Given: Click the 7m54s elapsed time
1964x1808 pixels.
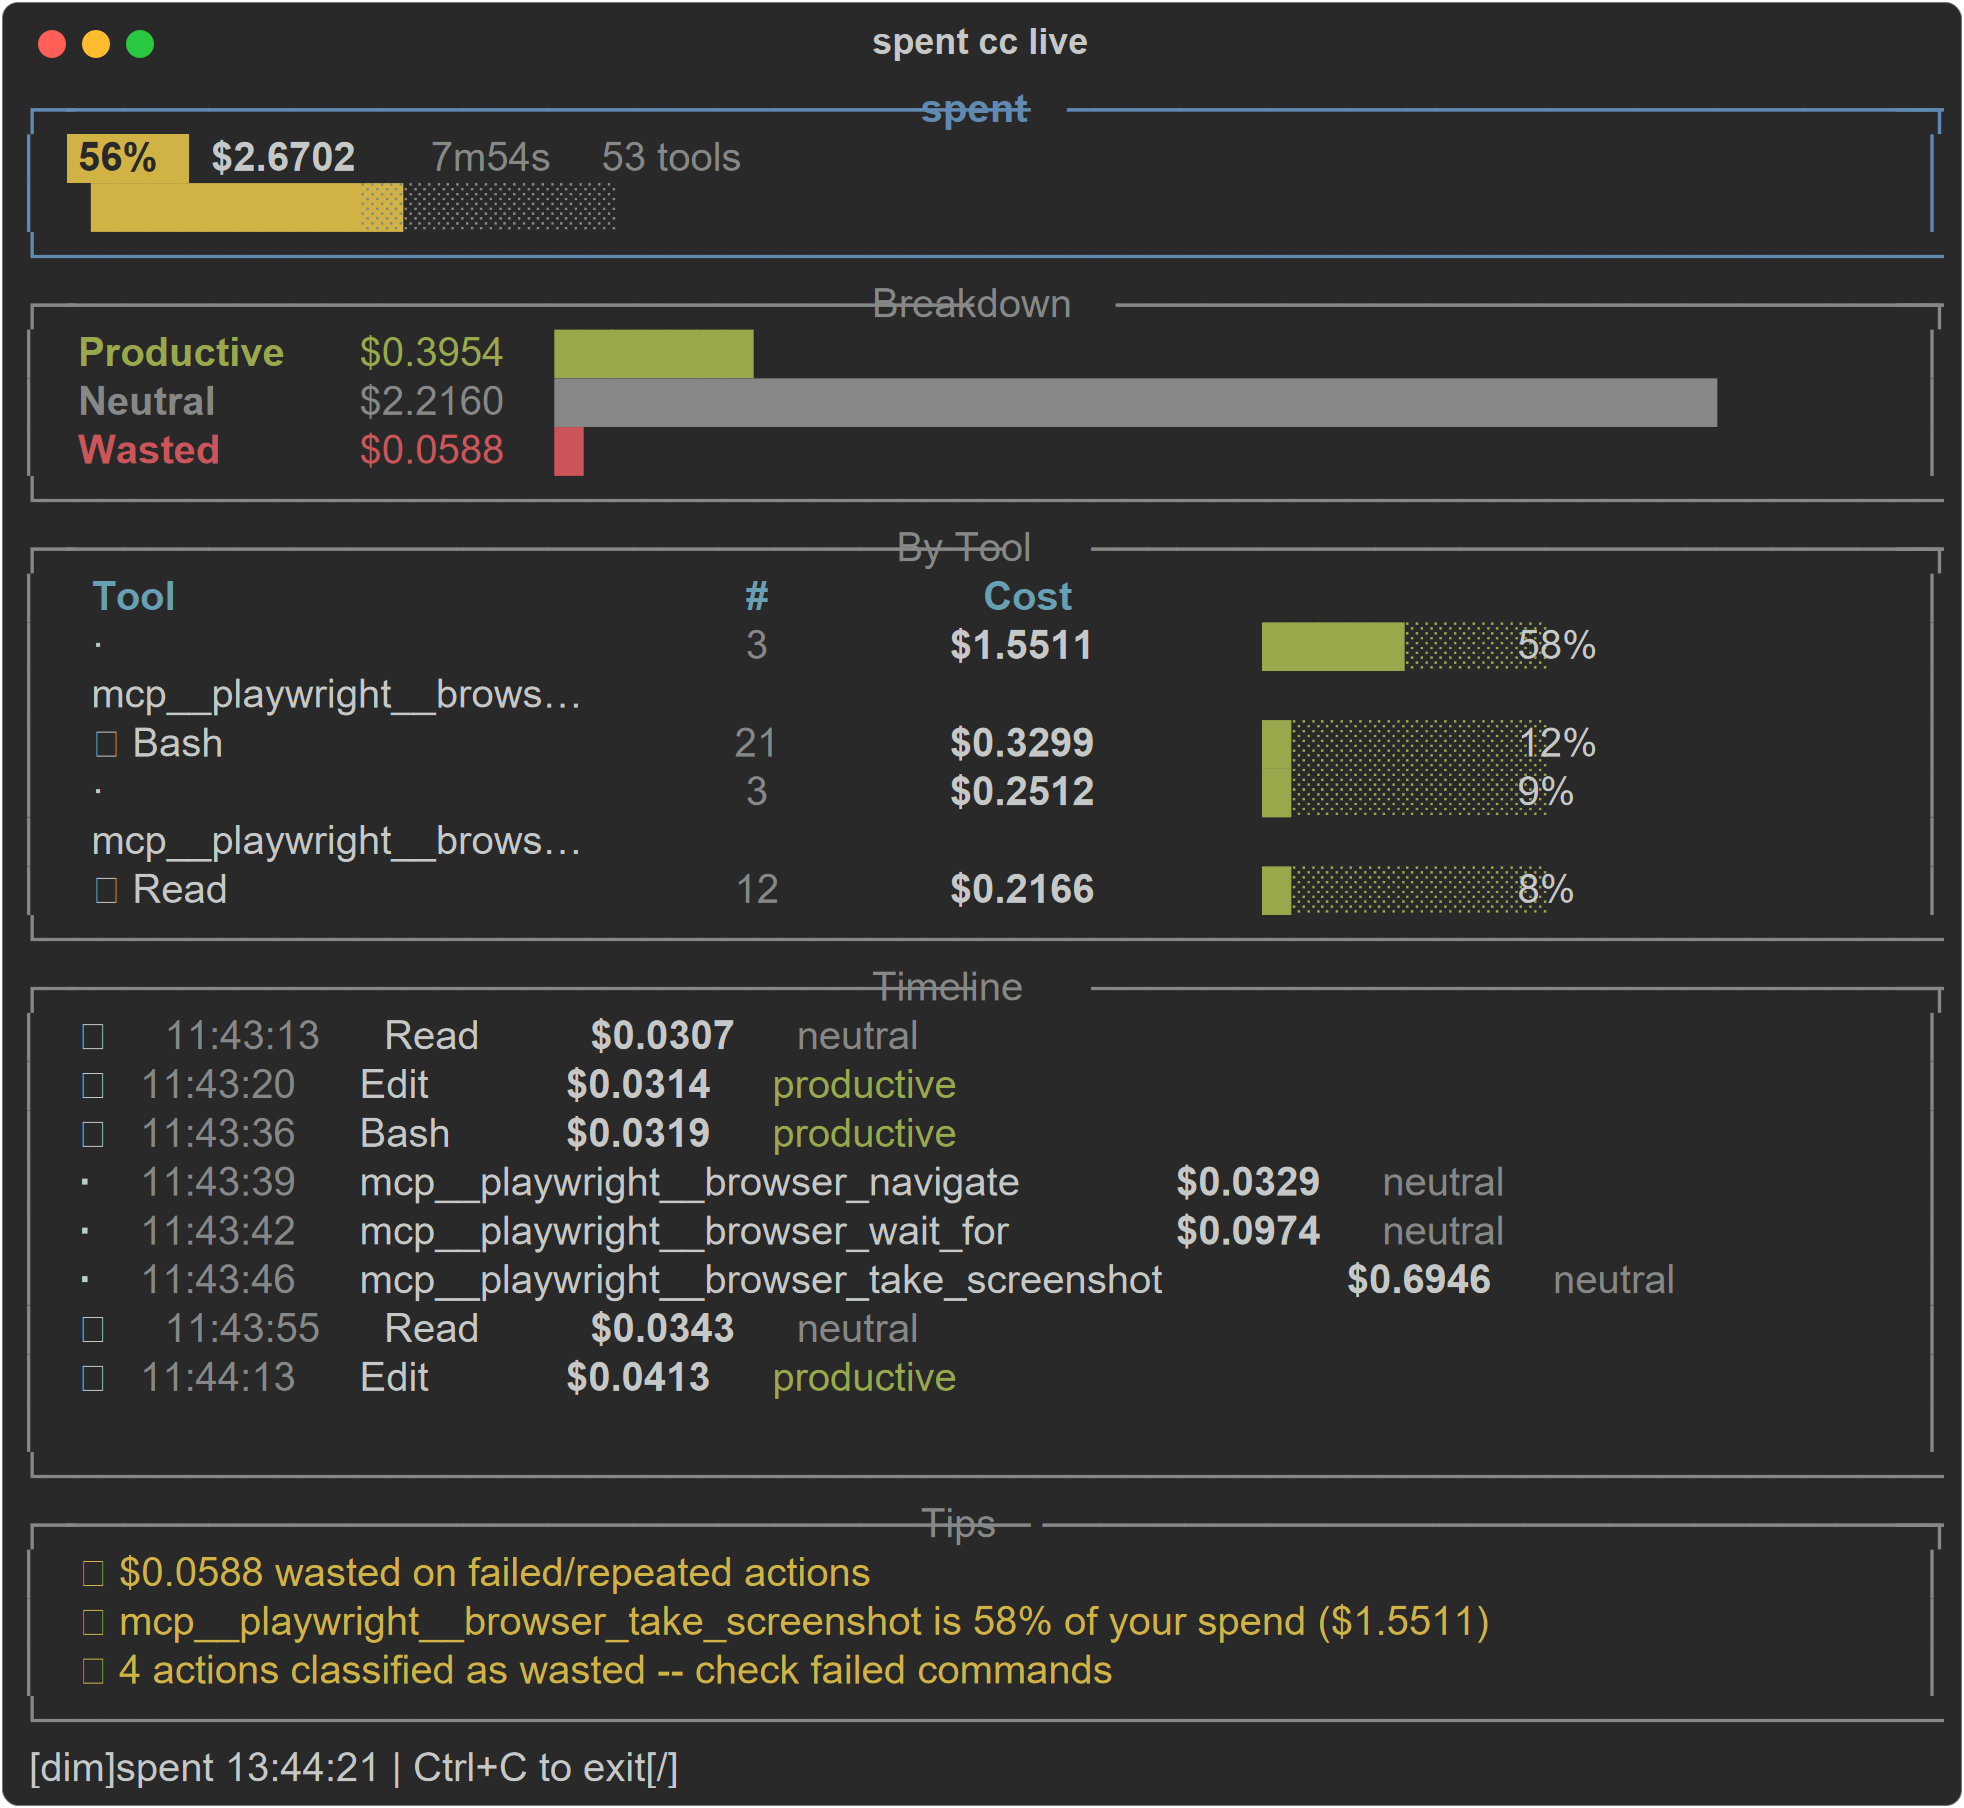Looking at the screenshot, I should click(490, 158).
